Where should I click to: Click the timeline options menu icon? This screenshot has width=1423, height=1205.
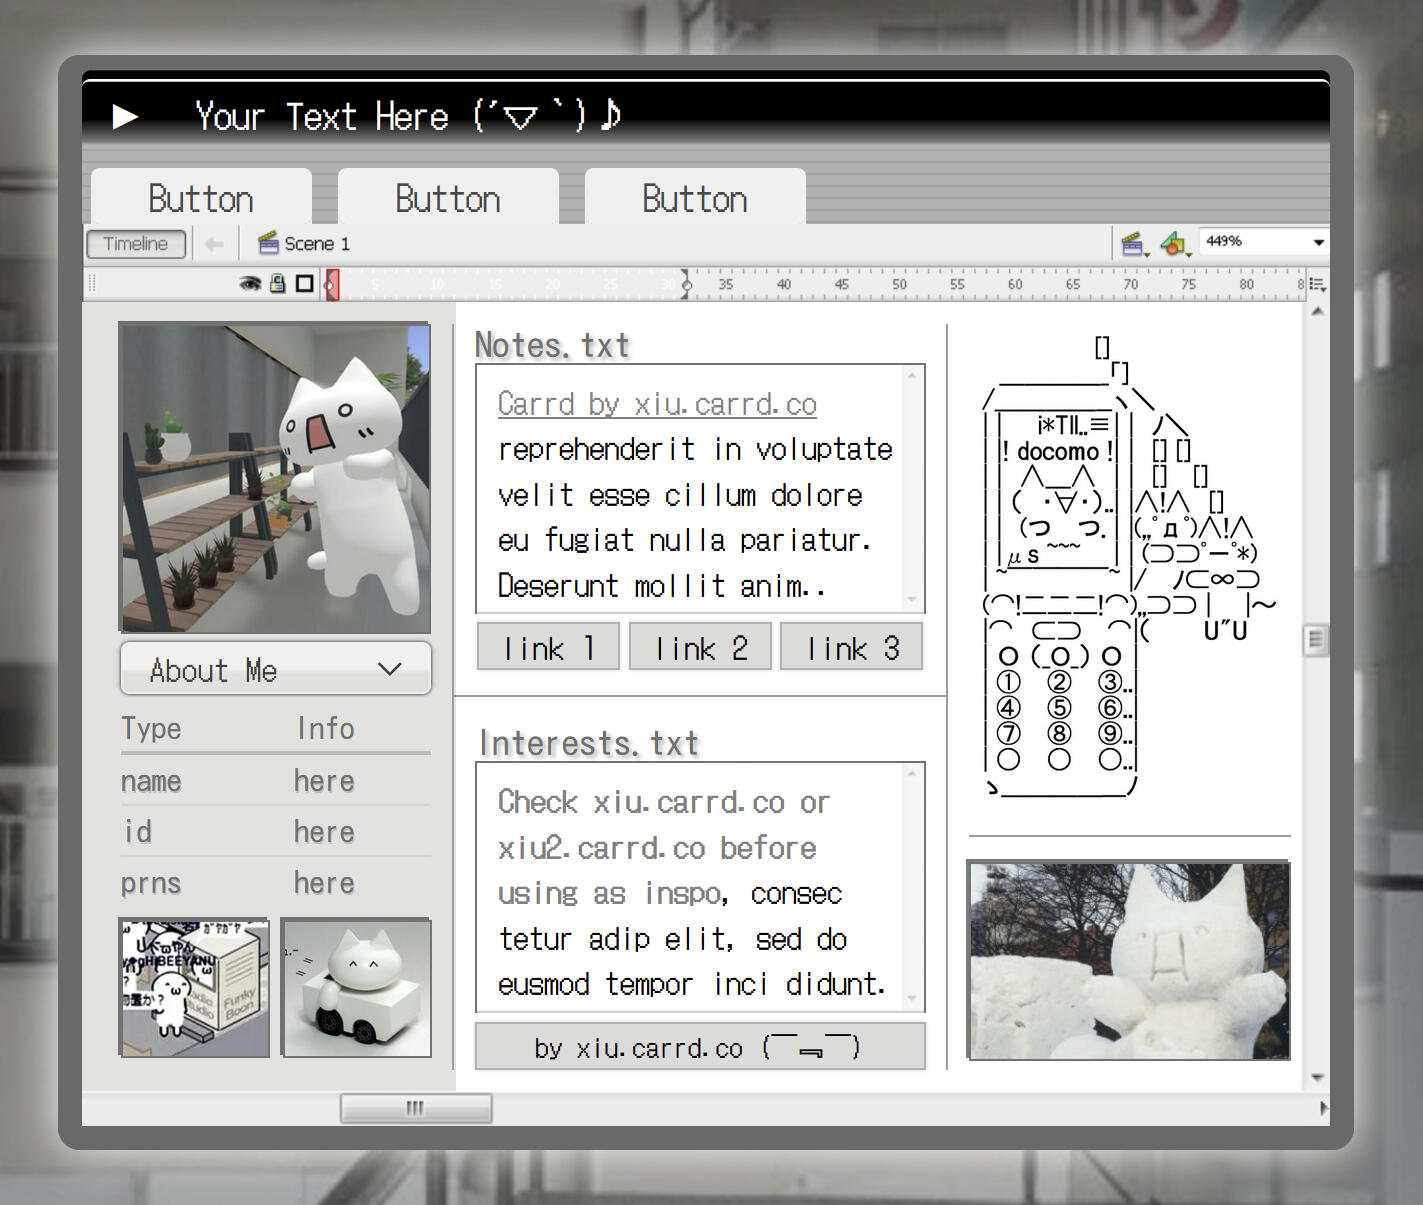point(1317,285)
